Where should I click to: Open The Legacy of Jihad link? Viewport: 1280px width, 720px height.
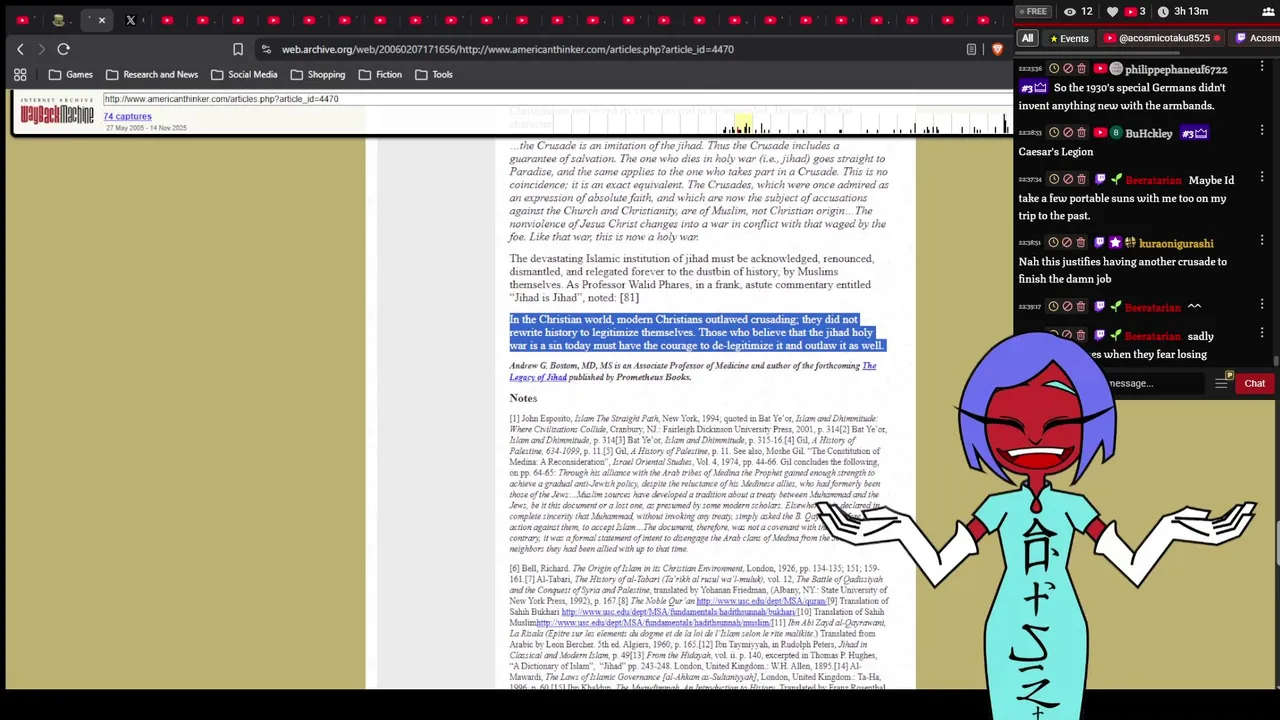[692, 371]
